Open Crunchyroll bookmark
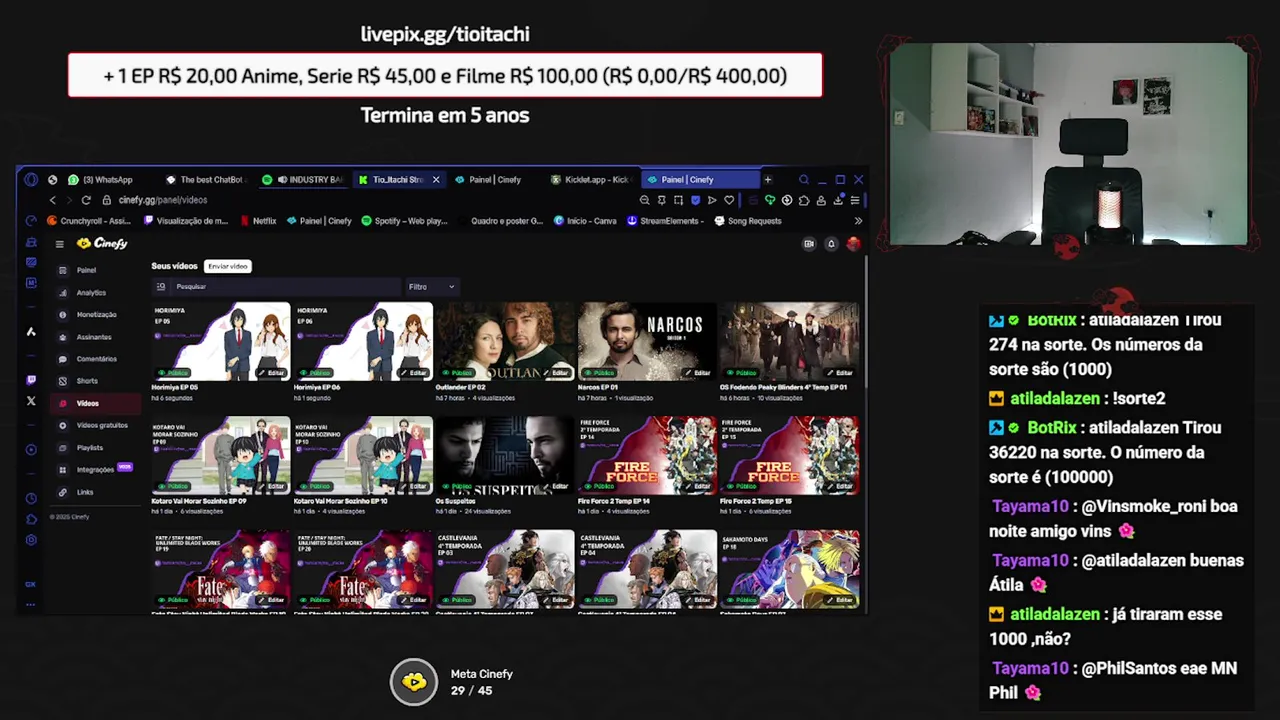1280x720 pixels. coord(88,221)
